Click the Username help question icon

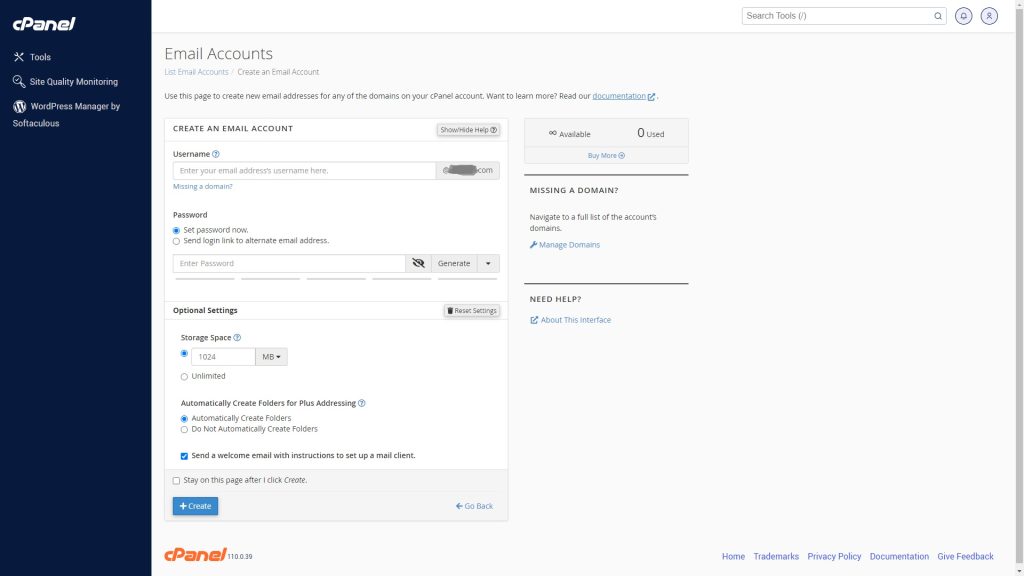point(216,154)
